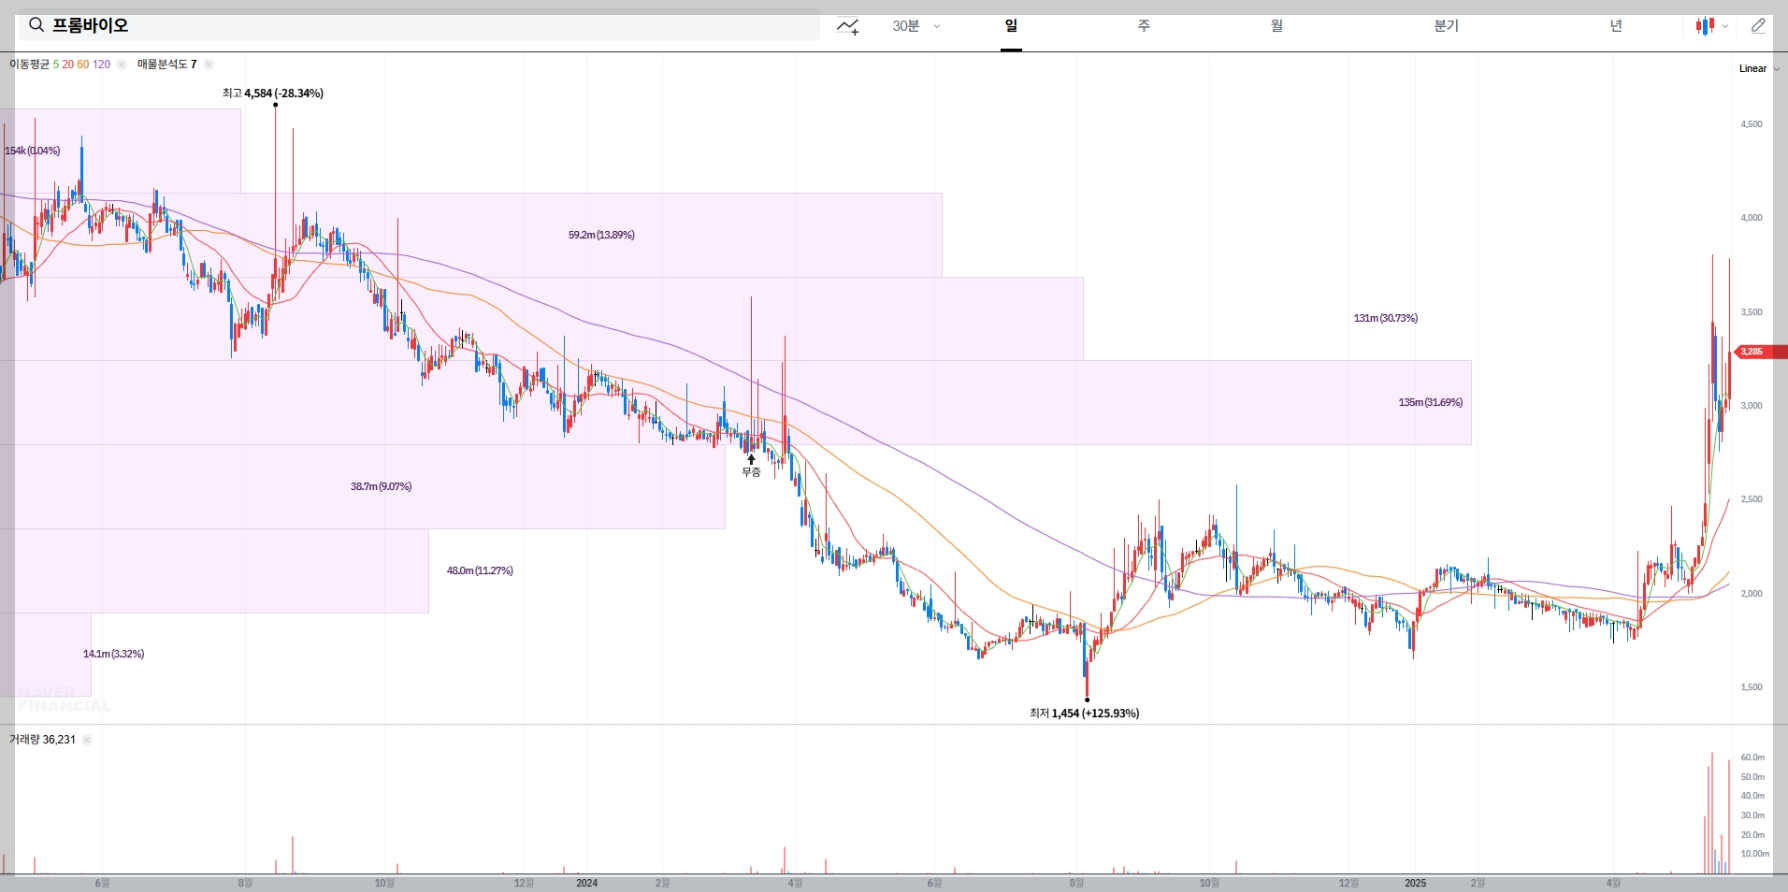Click the 10.00m volume axis label

click(x=1755, y=854)
